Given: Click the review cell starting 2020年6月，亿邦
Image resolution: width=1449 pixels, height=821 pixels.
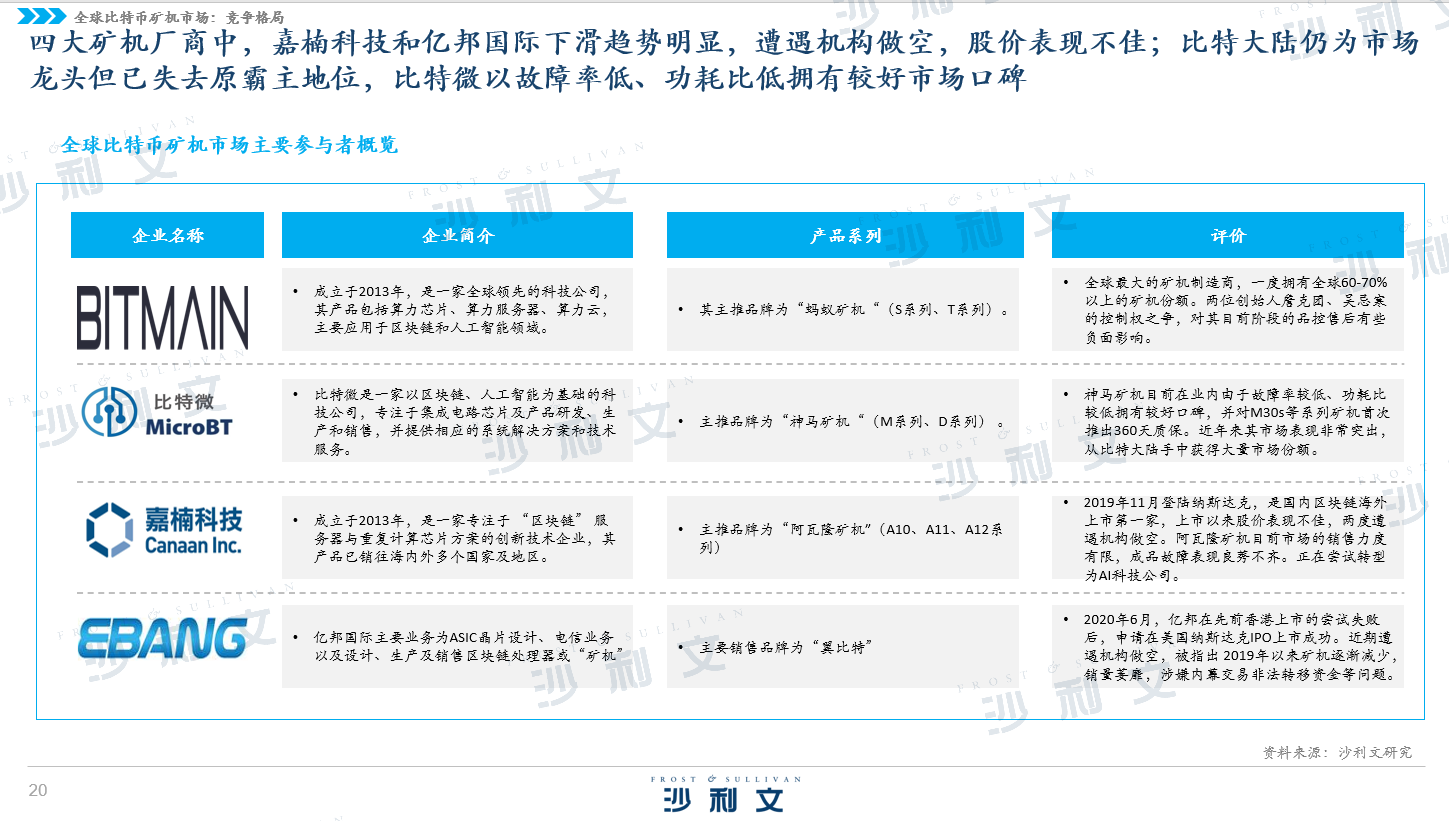Looking at the screenshot, I should 1228,646.
